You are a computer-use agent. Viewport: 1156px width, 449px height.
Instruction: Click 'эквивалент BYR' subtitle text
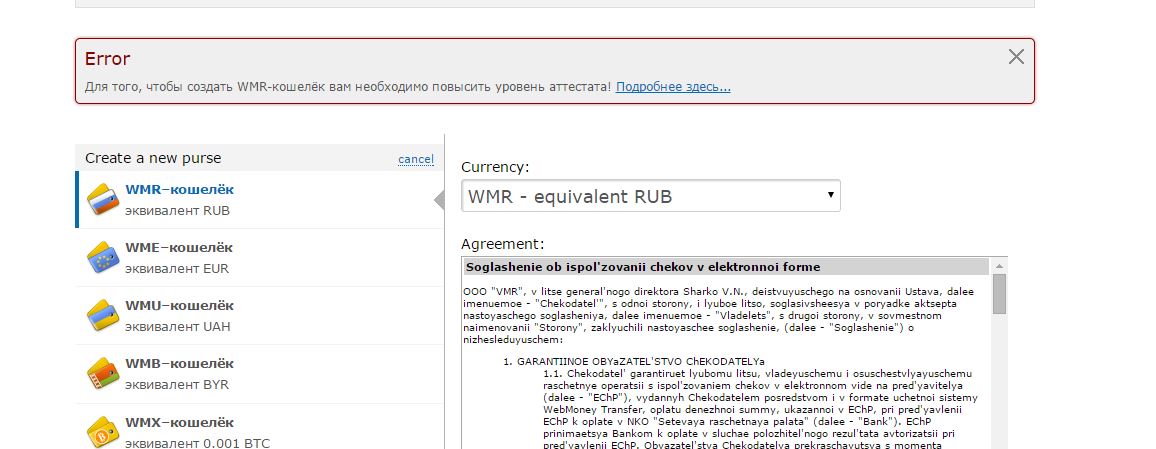click(177, 385)
